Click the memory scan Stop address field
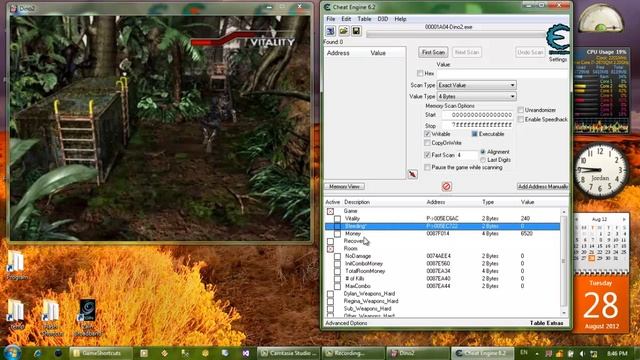Screen dimensions: 640x360 point(477,125)
